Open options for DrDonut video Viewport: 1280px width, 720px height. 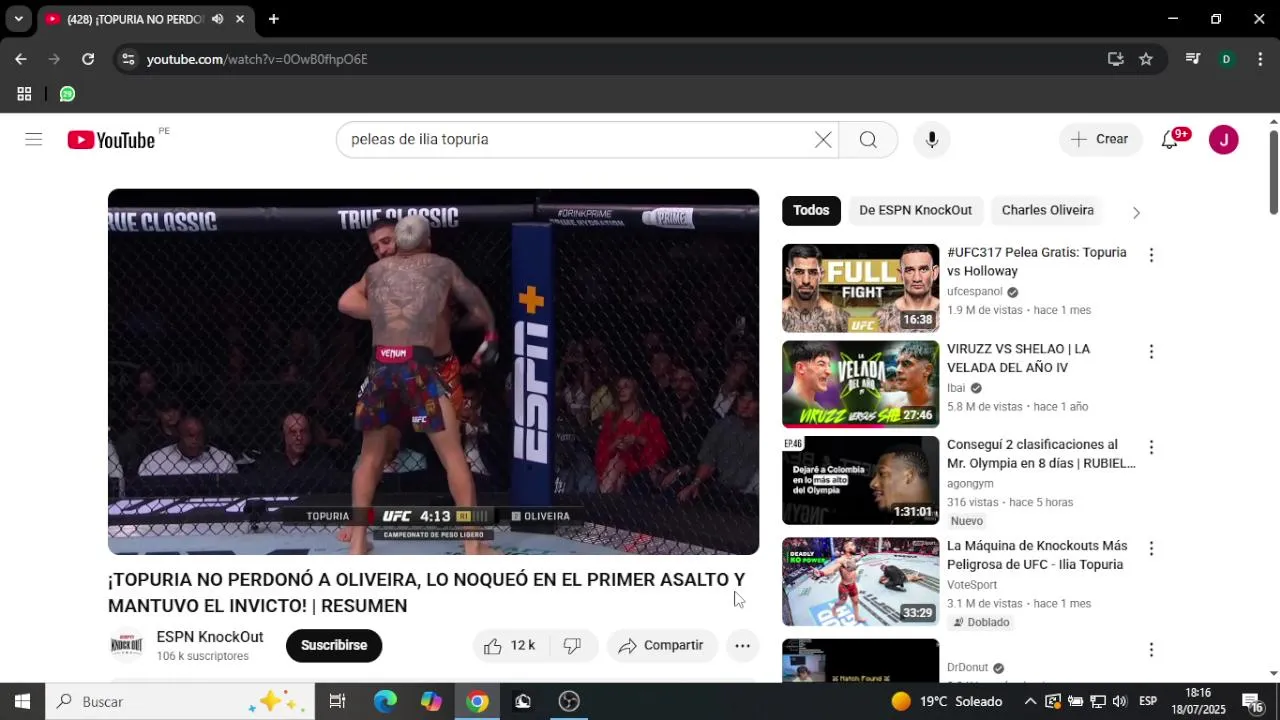1151,650
